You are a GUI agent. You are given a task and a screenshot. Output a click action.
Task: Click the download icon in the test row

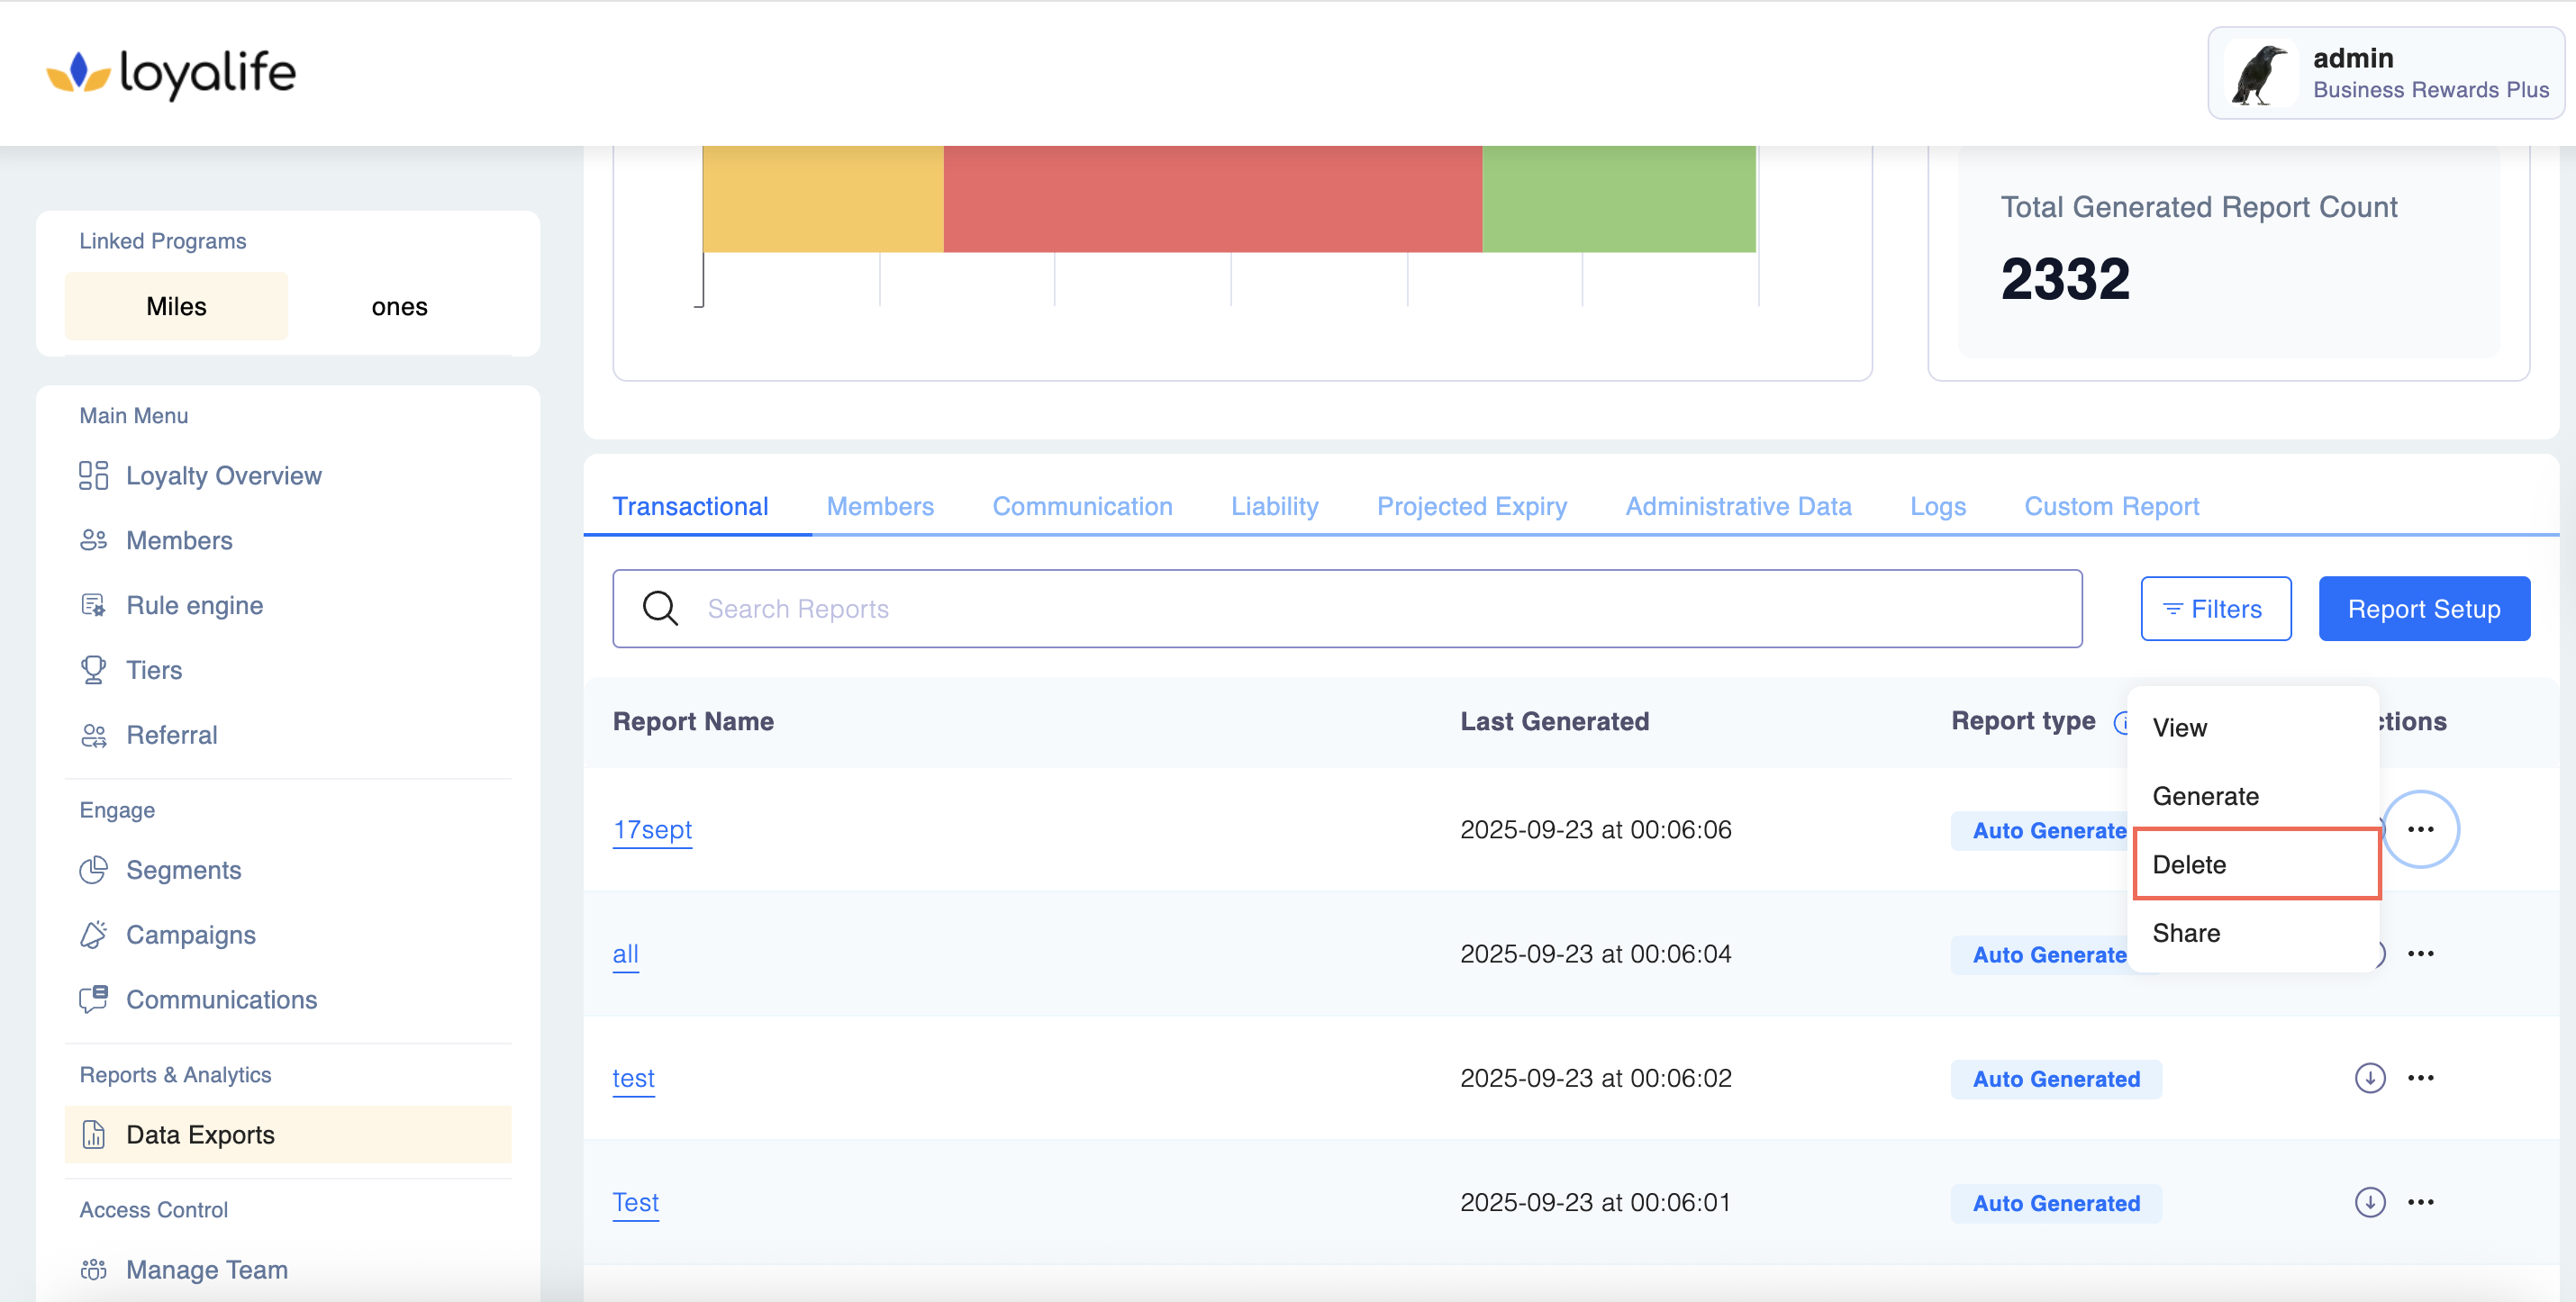(x=2369, y=1078)
